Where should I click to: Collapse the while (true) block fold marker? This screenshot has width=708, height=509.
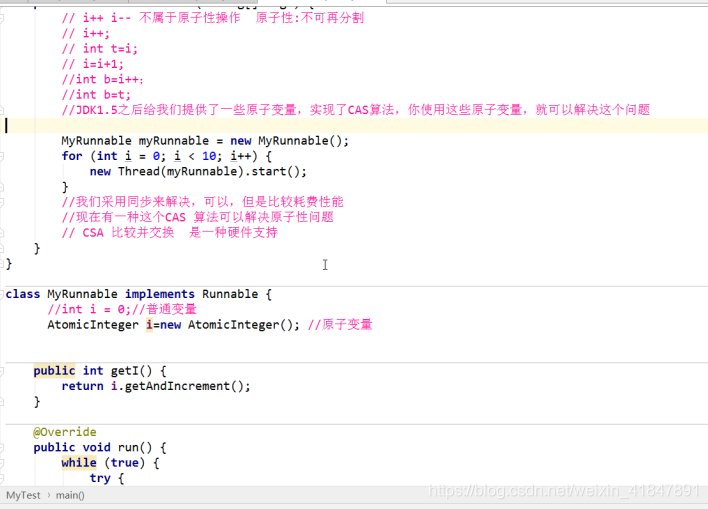click(2, 463)
